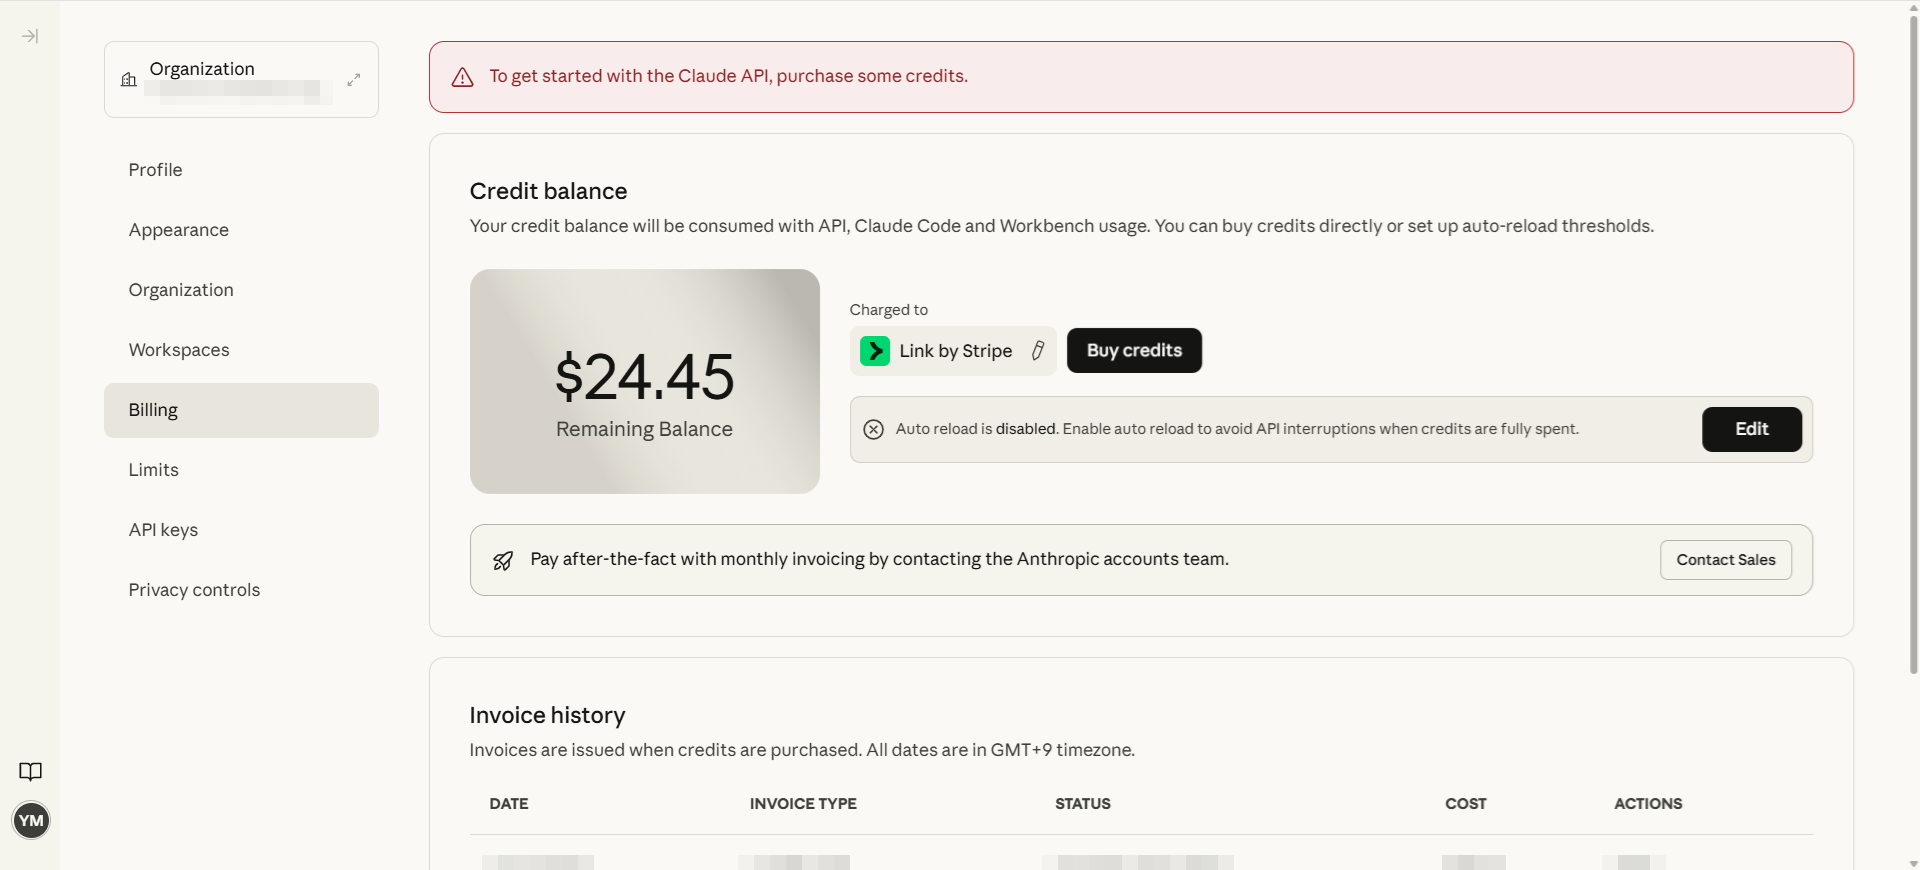Expand the Organization switcher
Image resolution: width=1920 pixels, height=870 pixels.
(354, 80)
